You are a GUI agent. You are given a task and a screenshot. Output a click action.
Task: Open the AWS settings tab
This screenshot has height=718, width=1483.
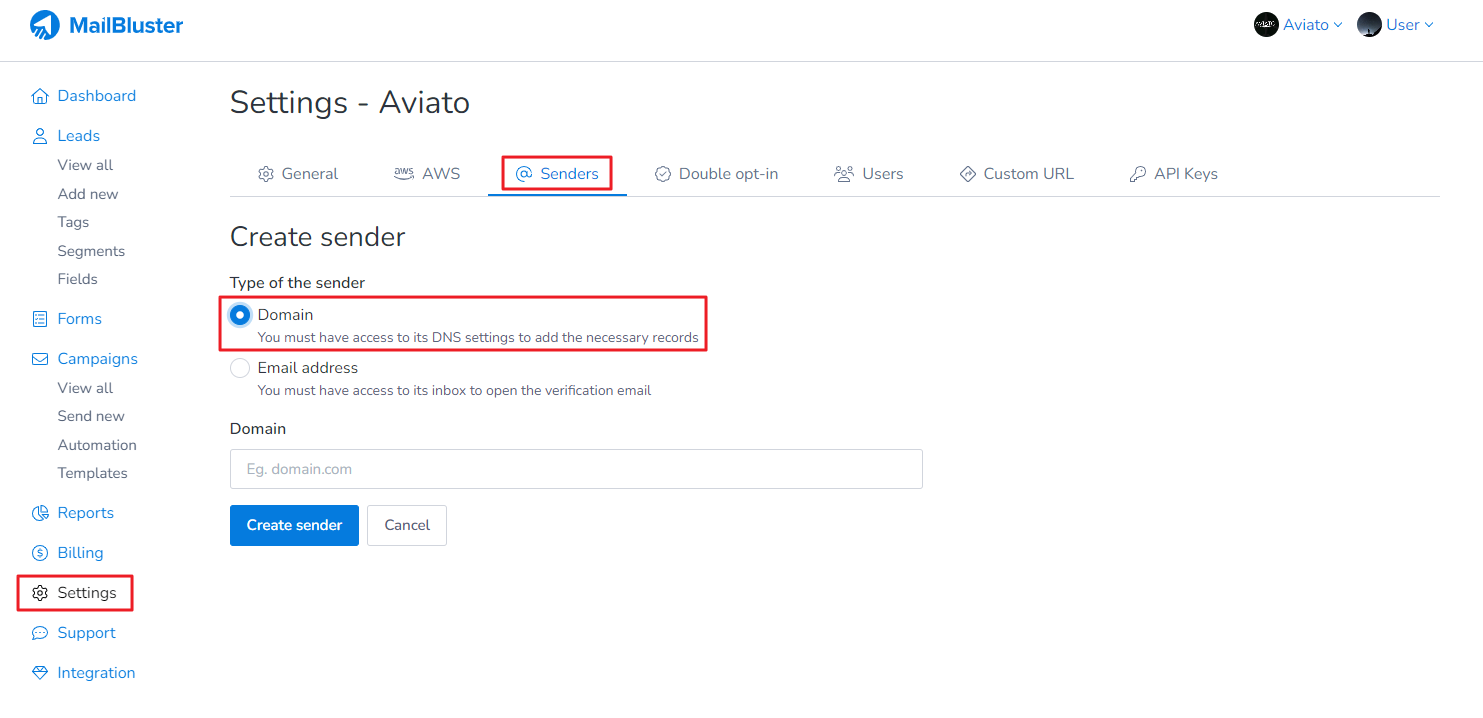[427, 174]
